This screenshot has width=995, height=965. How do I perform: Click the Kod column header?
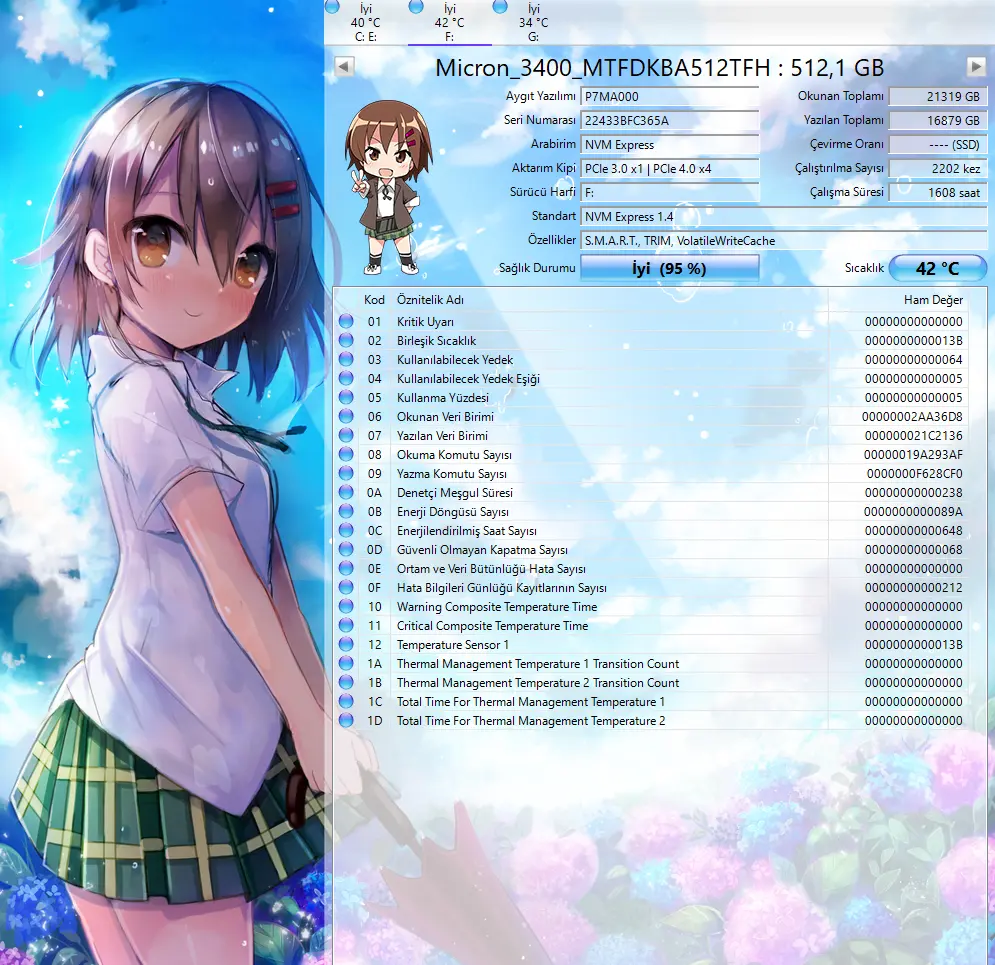tap(374, 299)
